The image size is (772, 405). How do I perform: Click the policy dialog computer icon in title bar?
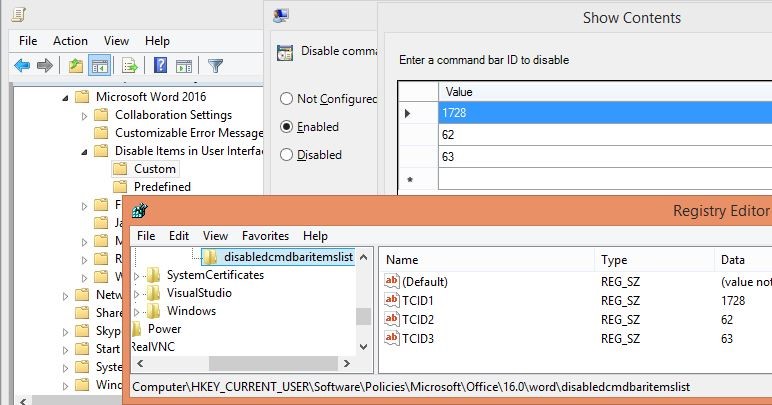pyautogui.click(x=281, y=16)
